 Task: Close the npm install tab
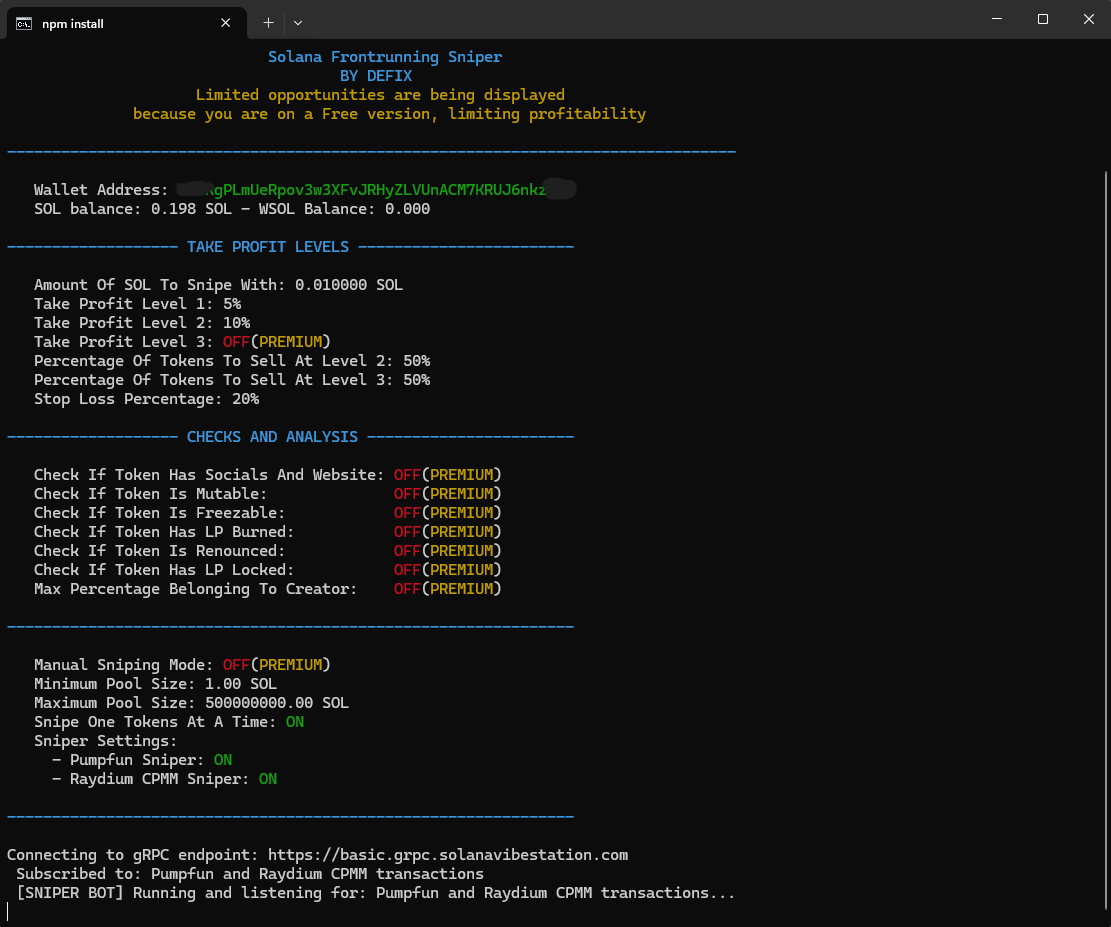coord(228,22)
